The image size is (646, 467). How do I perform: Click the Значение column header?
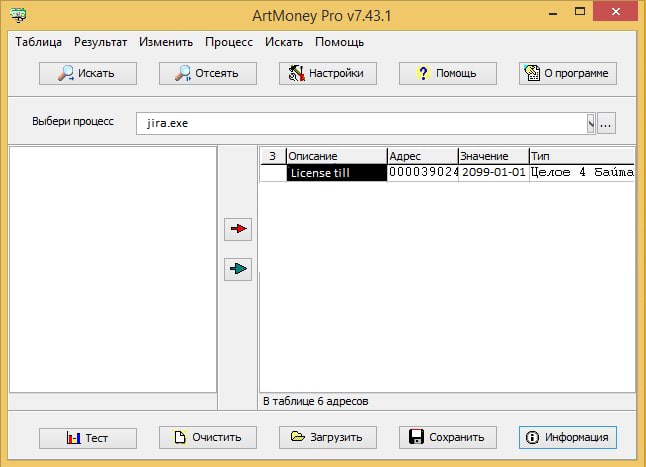[494, 156]
